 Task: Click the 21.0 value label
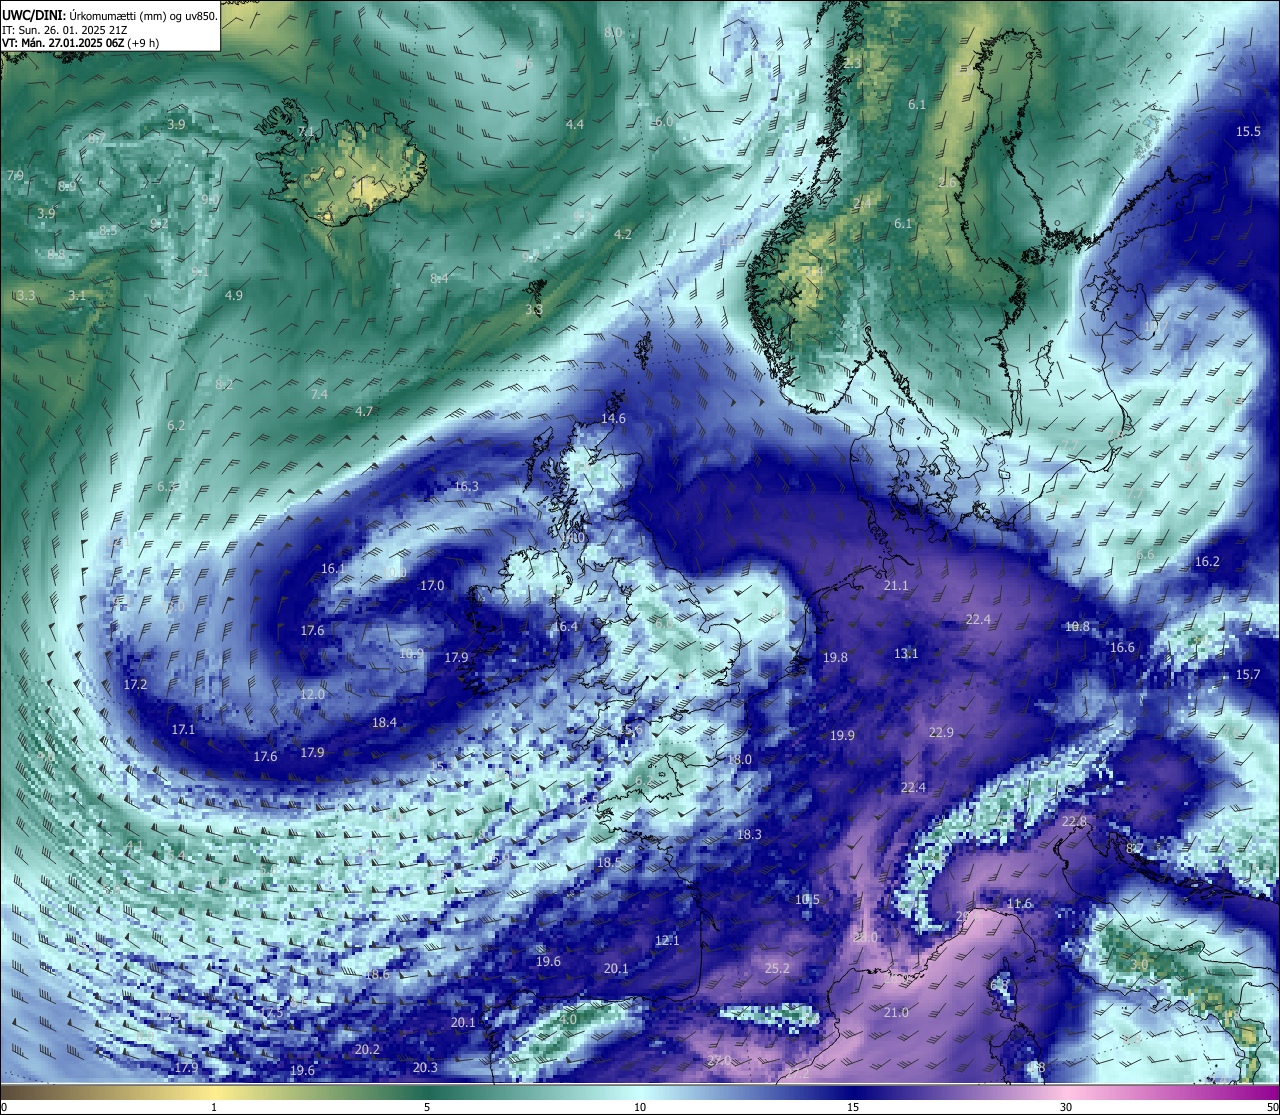[x=896, y=1013]
